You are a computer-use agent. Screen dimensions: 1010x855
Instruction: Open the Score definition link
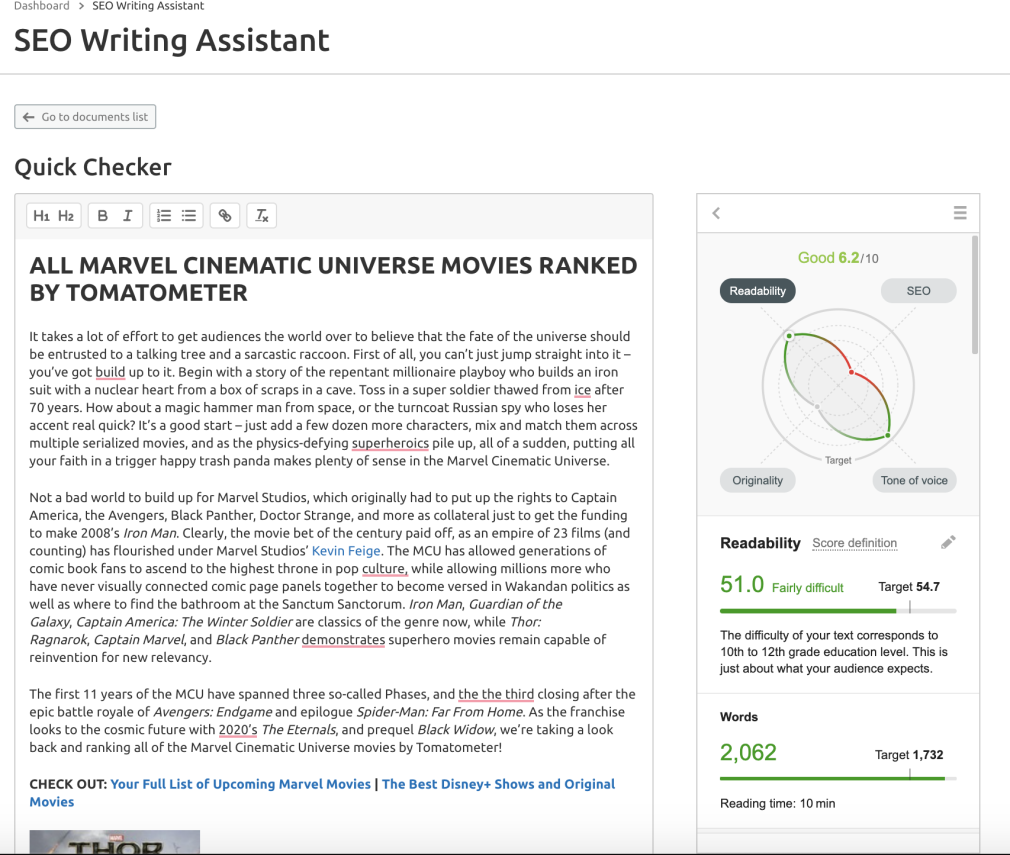(854, 543)
